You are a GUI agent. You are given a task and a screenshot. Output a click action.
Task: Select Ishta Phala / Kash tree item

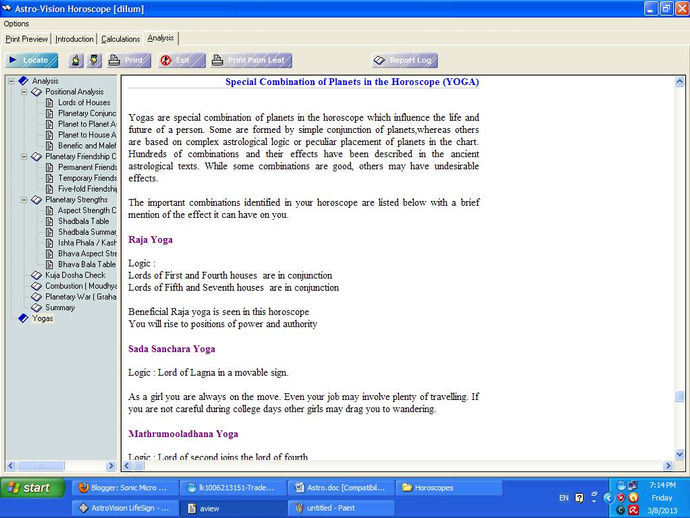(x=87, y=243)
